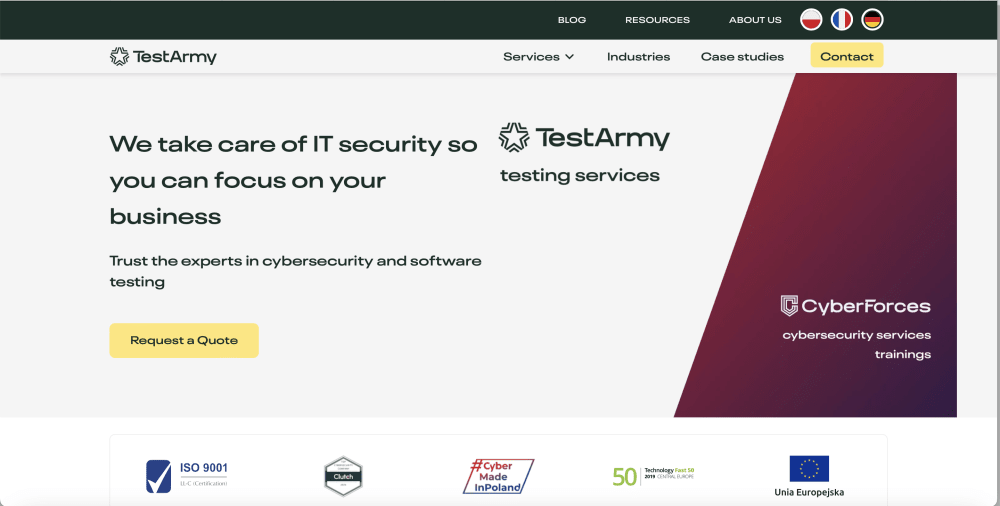The image size is (1000, 506).
Task: Open the About Us link
Action: 755,20
